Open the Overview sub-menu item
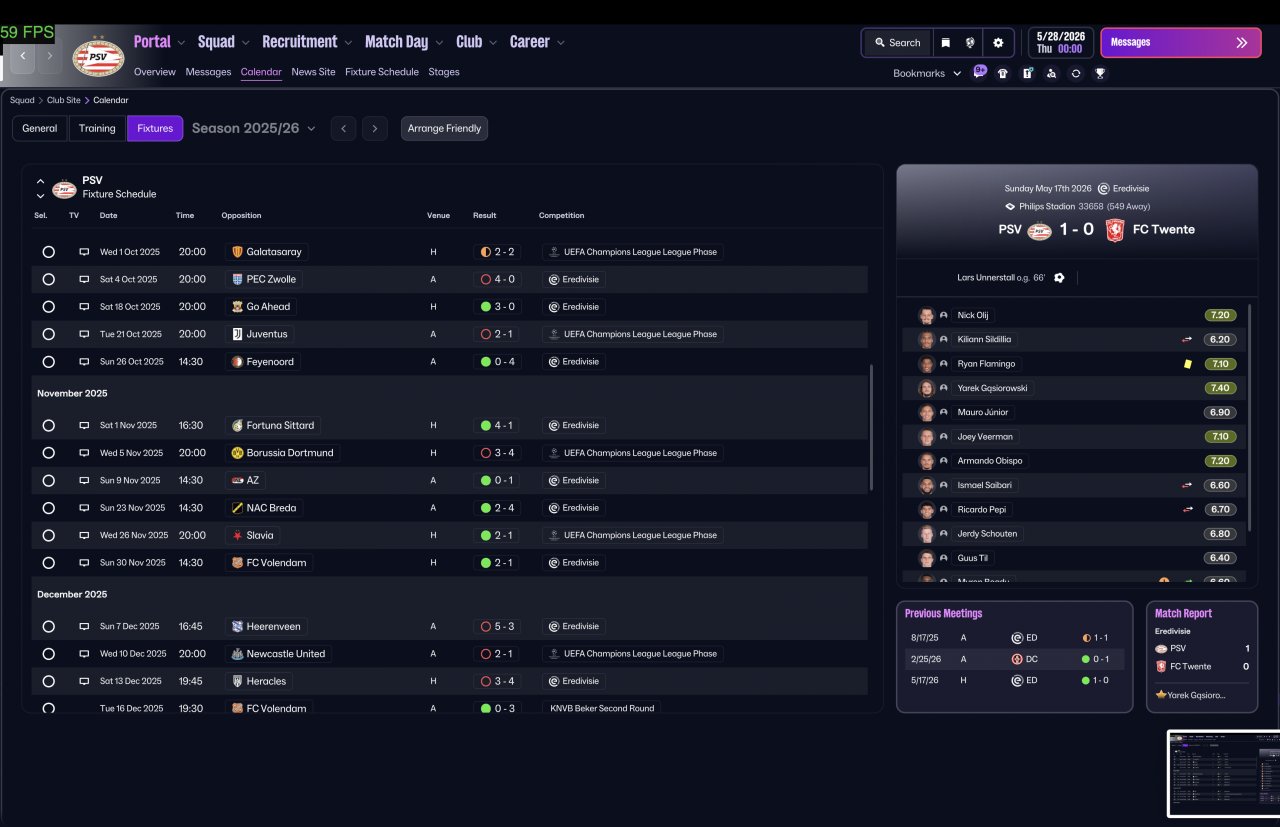1280x827 pixels. (155, 72)
